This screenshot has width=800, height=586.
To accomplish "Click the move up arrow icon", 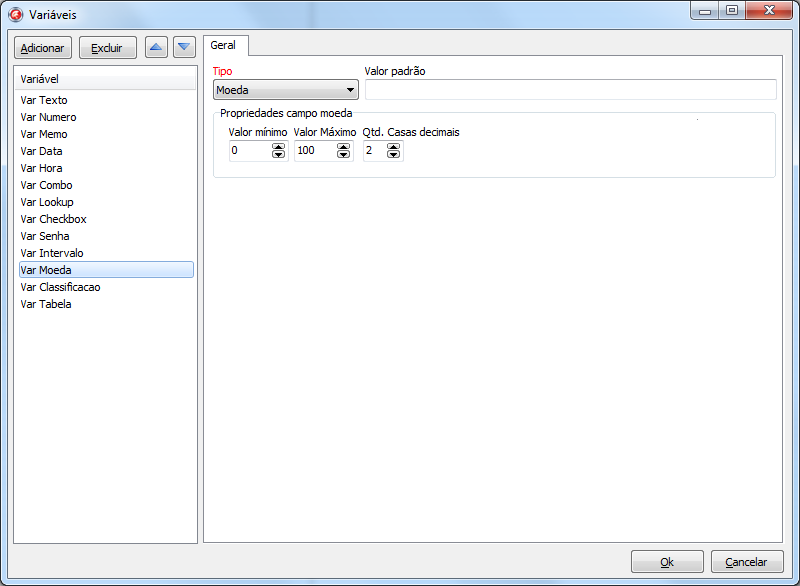I will click(x=156, y=47).
